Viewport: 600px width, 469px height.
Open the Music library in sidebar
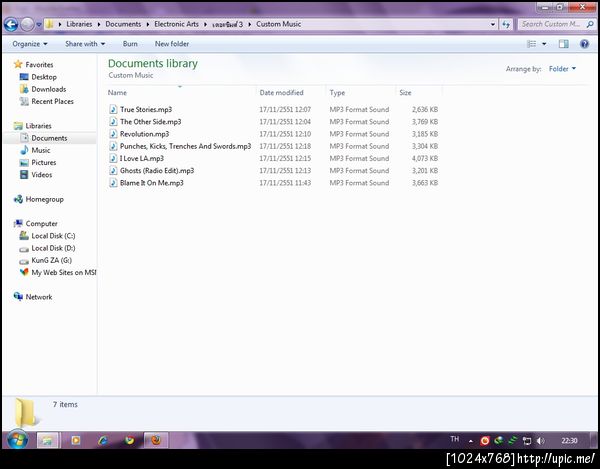click(x=41, y=150)
